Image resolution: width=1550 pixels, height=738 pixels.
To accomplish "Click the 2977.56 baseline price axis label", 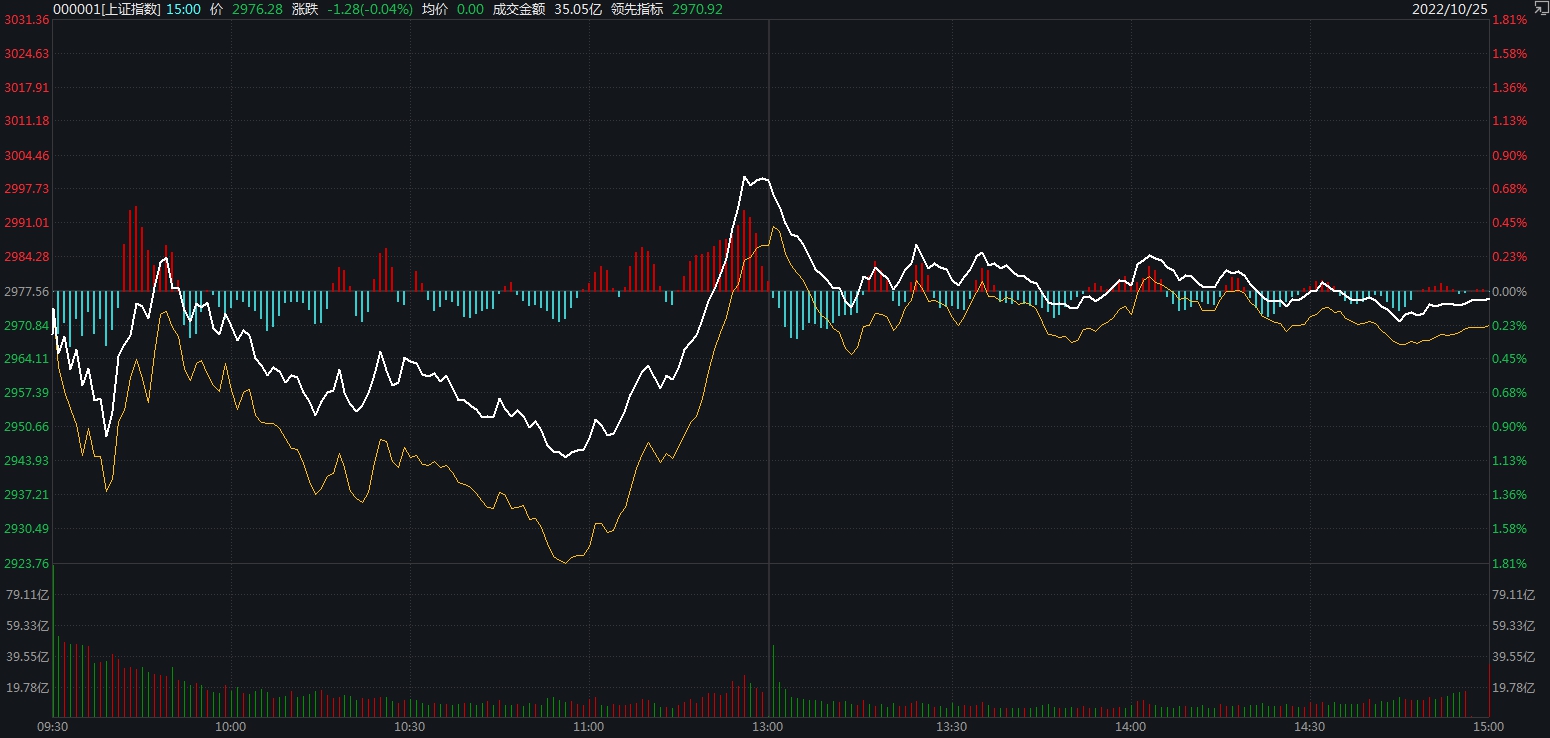I will [x=27, y=292].
